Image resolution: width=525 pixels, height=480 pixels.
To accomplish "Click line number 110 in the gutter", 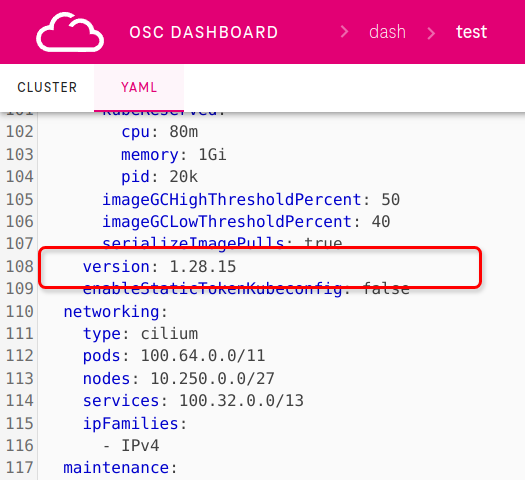I will [20, 312].
